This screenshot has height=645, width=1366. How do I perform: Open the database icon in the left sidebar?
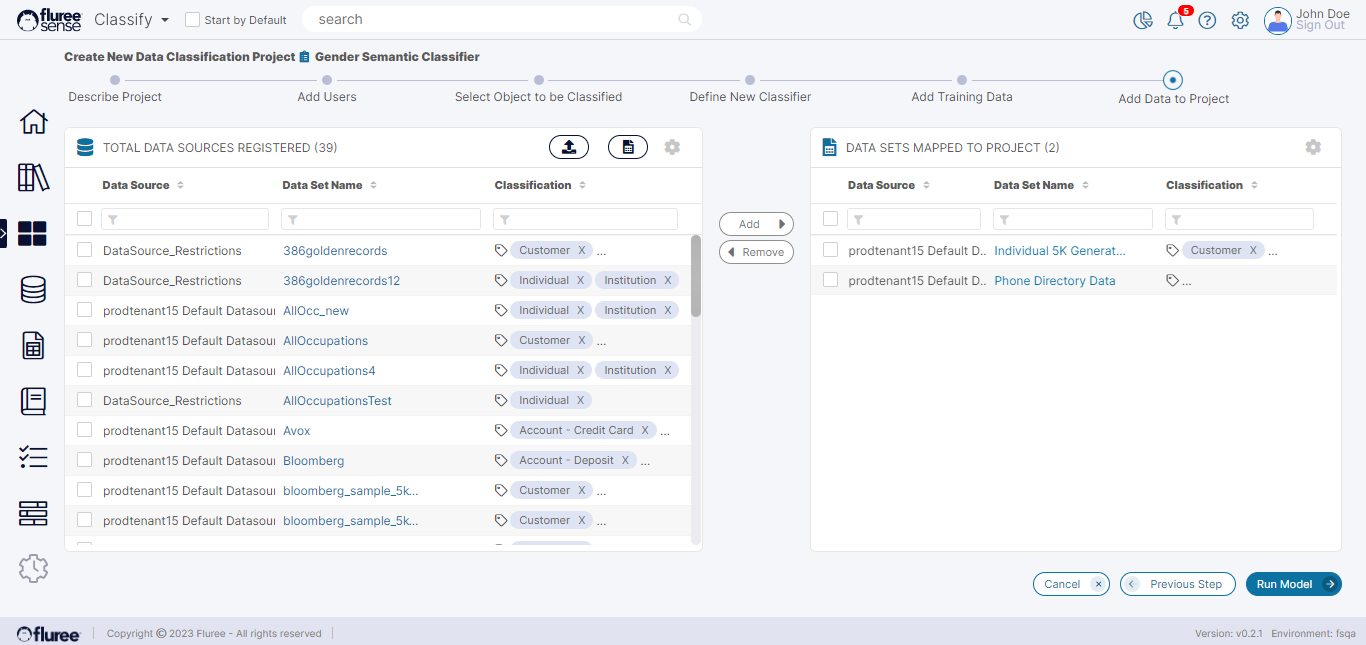point(33,290)
